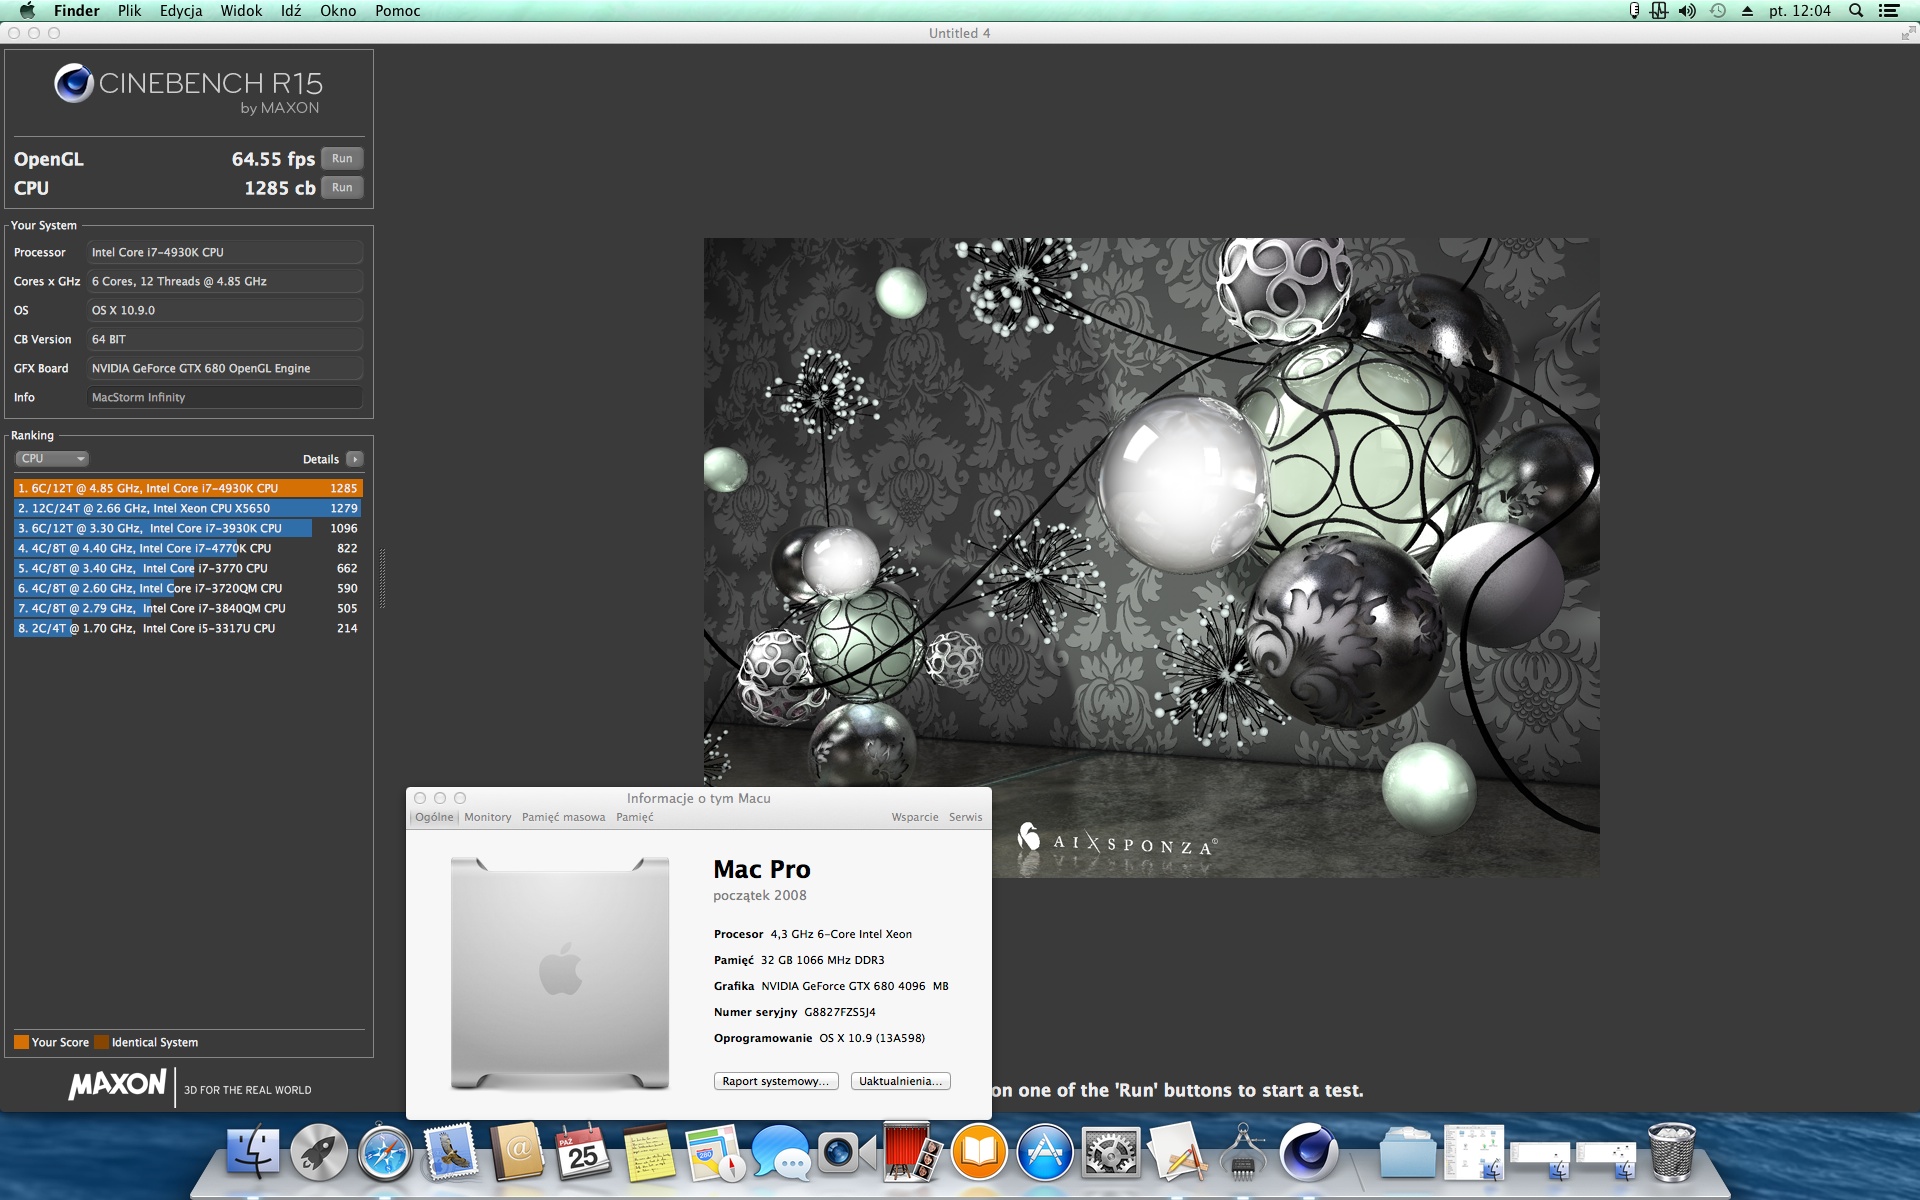
Task: Open the Plik menu
Action: (129, 11)
